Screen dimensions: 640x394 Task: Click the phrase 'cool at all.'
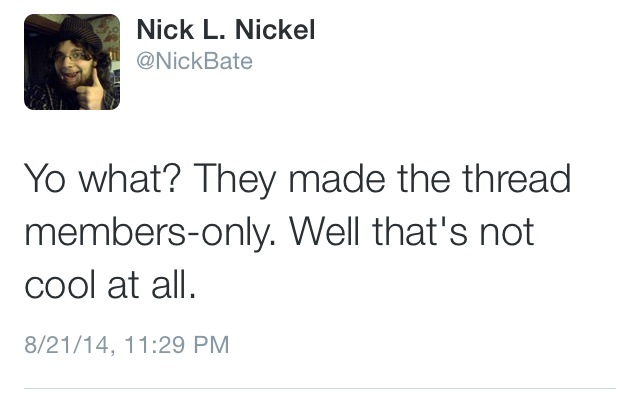coord(110,284)
